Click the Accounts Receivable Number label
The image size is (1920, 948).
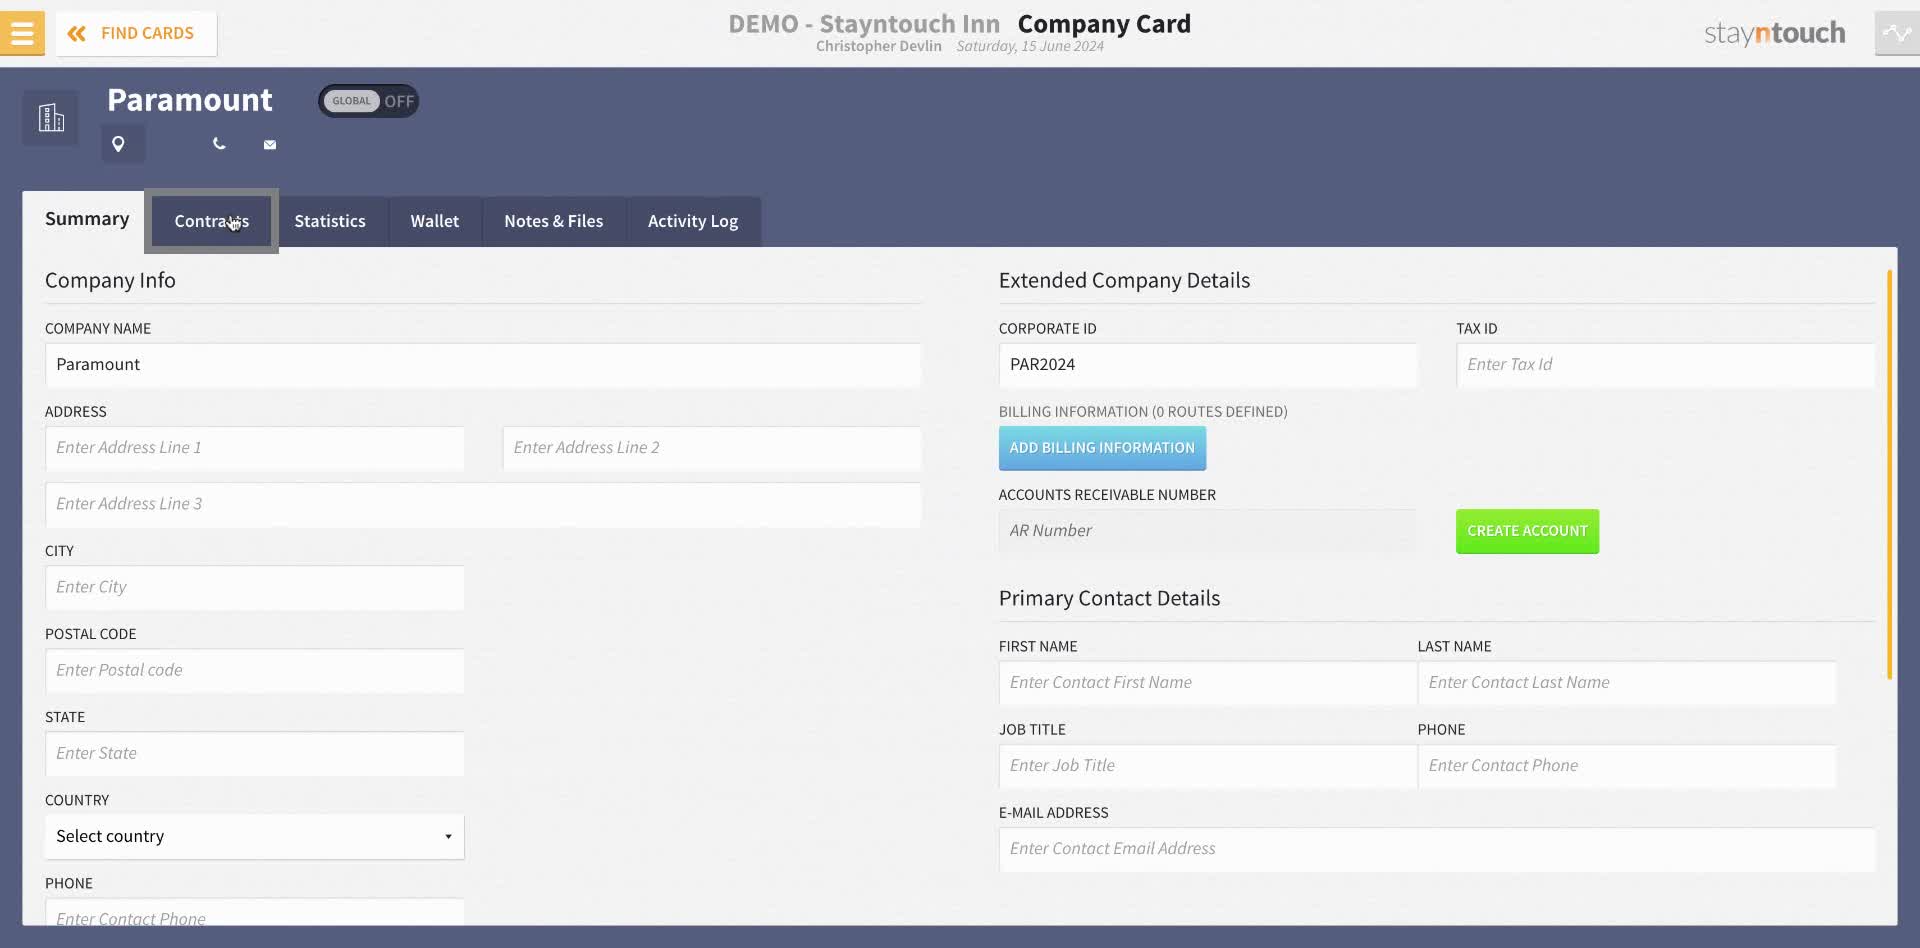click(x=1107, y=495)
